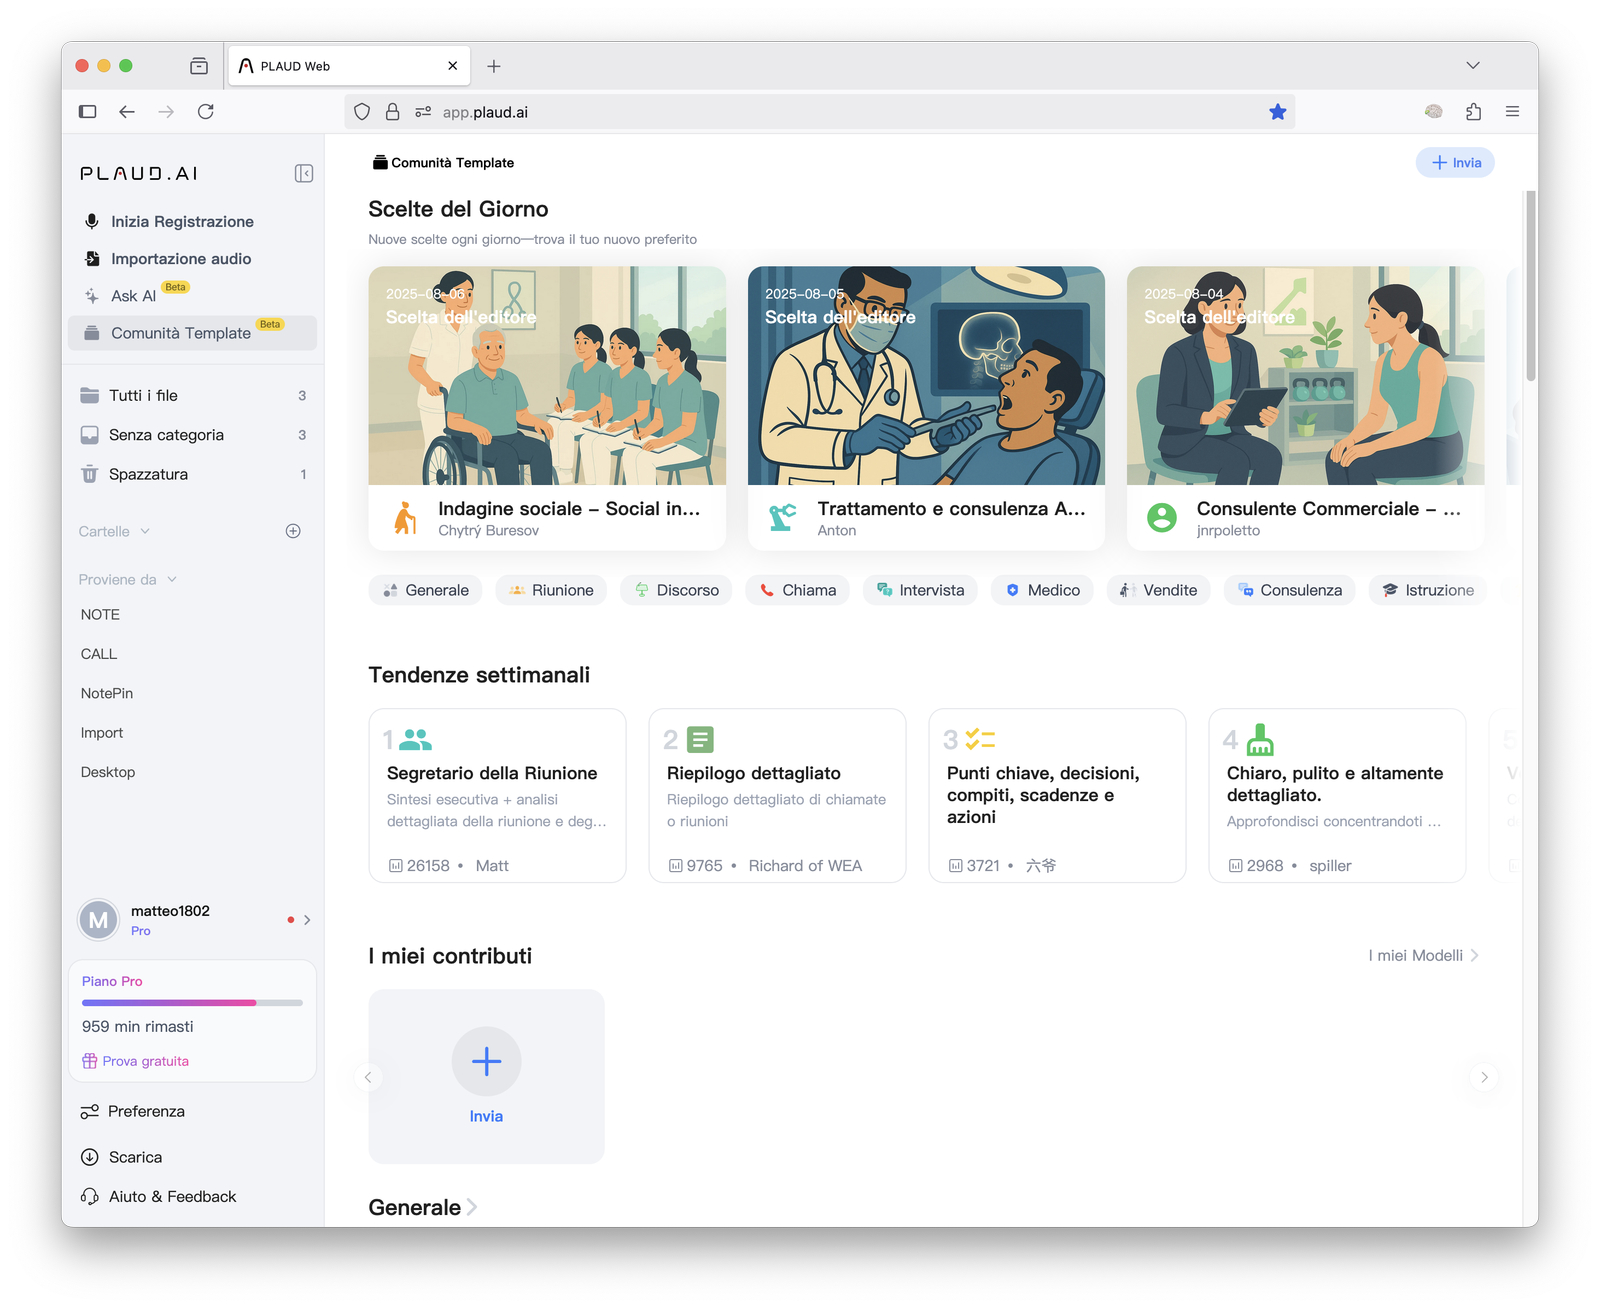Click the Tutti i file folder icon
Image resolution: width=1600 pixels, height=1308 pixels.
(90, 395)
